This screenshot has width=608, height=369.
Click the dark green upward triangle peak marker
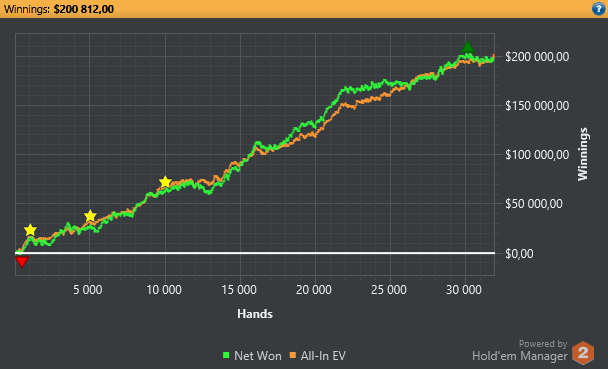(468, 47)
